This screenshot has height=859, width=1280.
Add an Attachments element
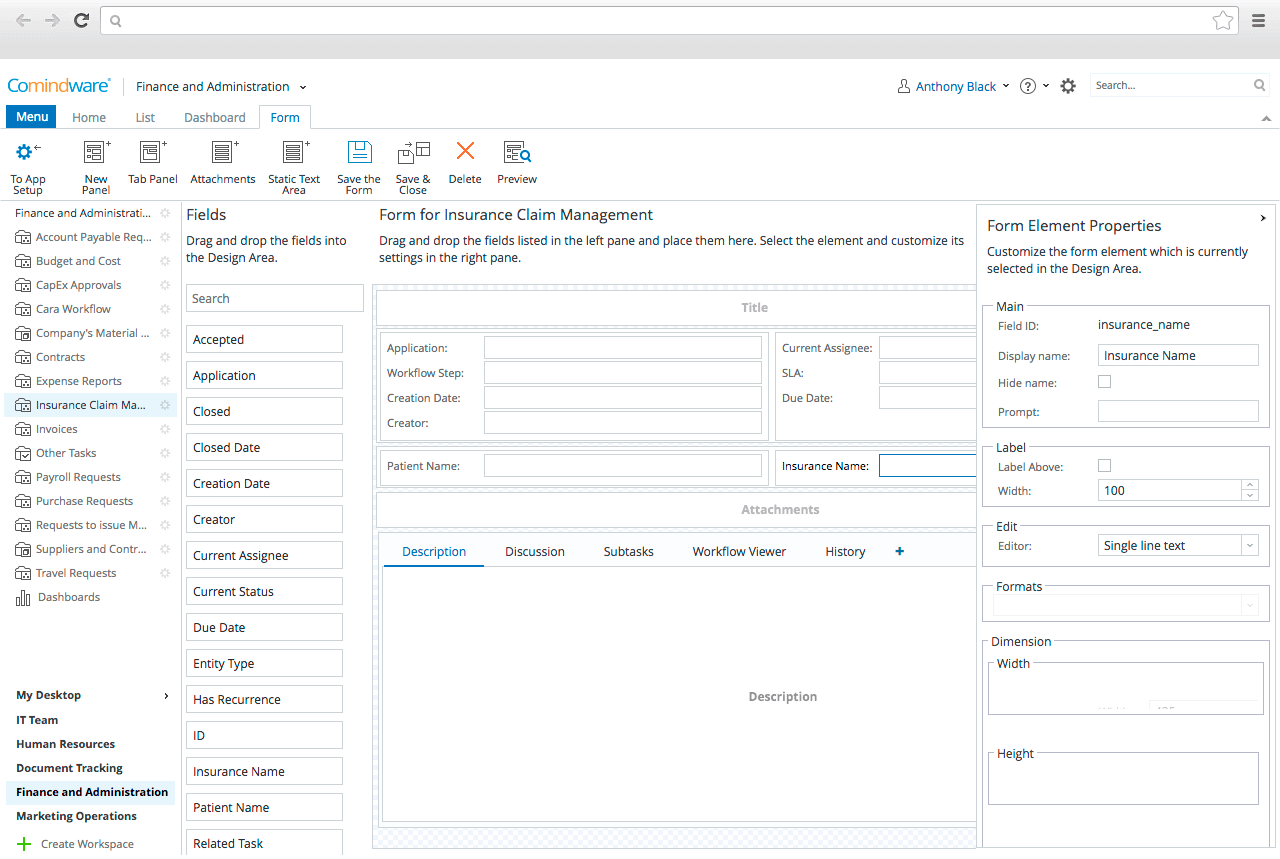click(x=222, y=160)
